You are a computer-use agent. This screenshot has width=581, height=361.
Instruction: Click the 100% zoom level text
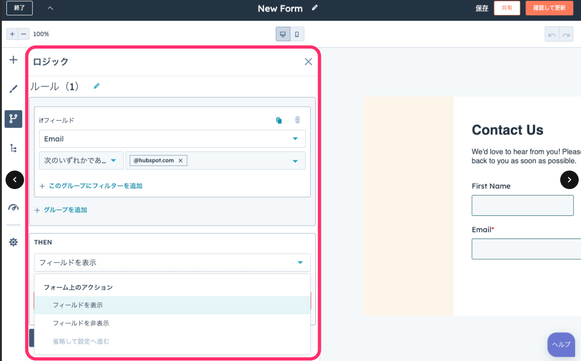(x=41, y=34)
